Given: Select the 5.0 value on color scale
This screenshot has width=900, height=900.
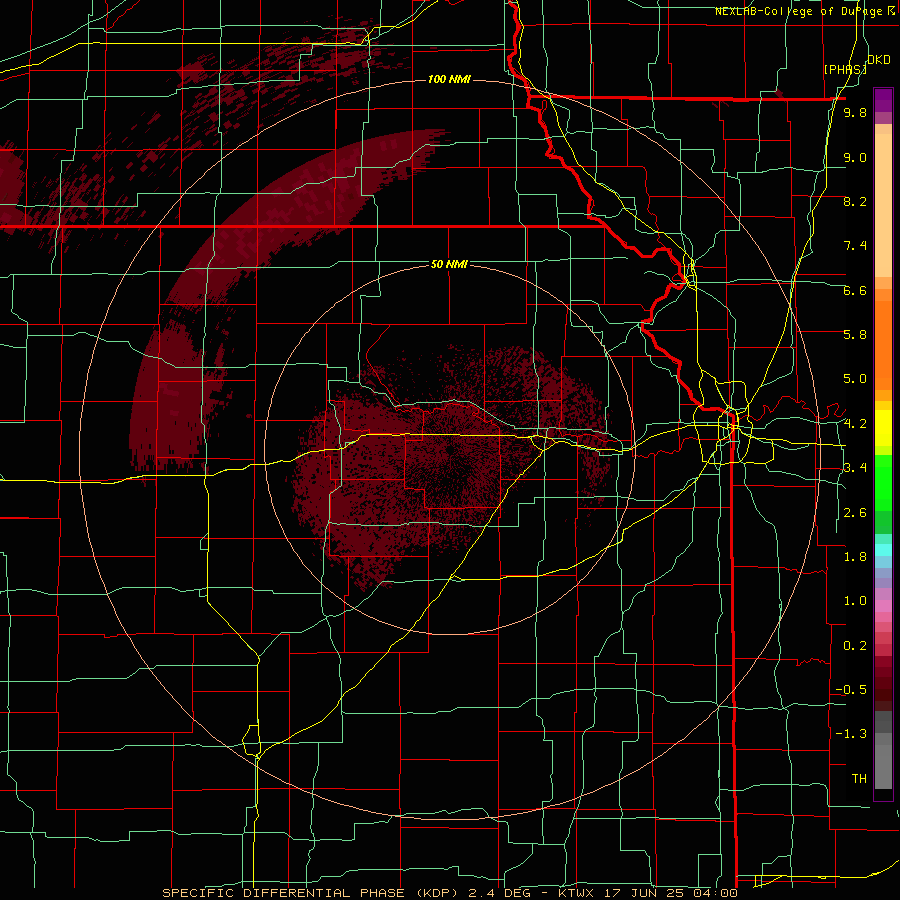Looking at the screenshot, I should coord(855,379).
